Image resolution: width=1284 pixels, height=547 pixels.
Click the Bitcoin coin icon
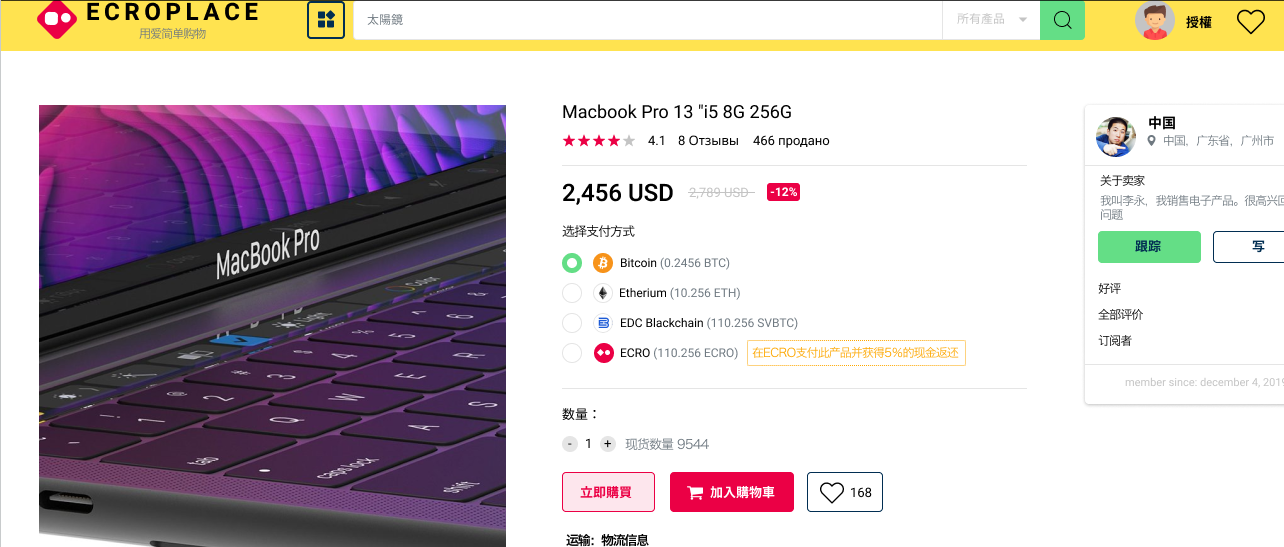[603, 263]
